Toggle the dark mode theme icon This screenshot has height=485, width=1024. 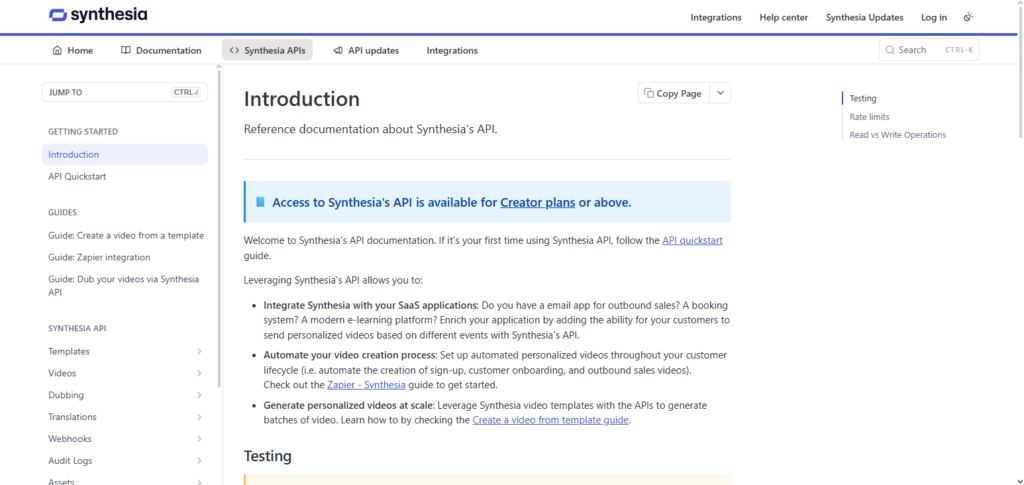[968, 17]
